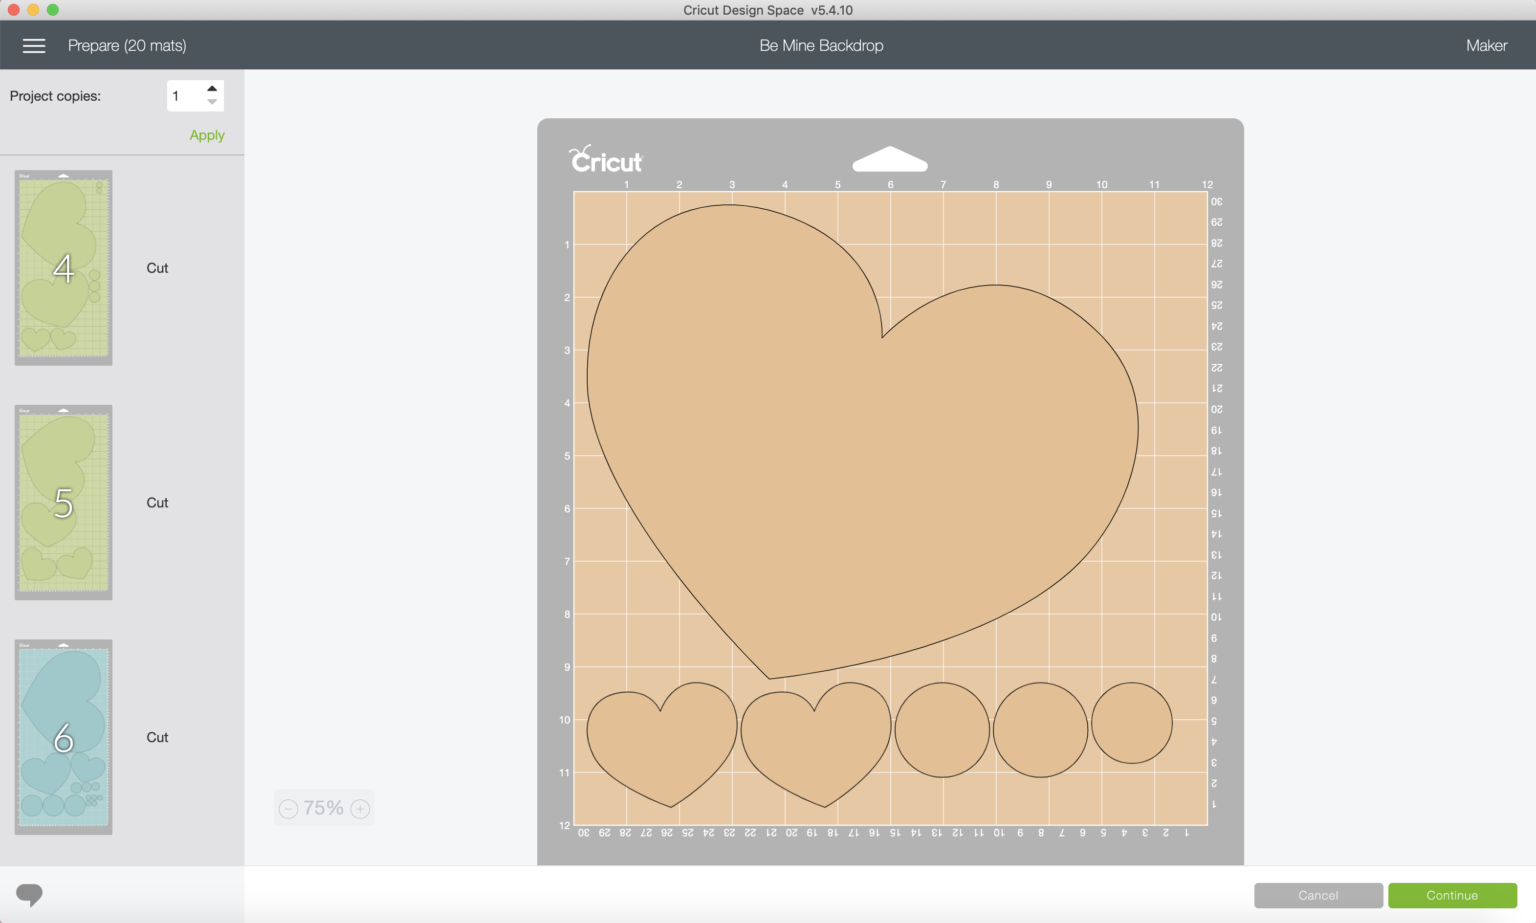Select mat 4 thumbnail in the sidebar
1536x923 pixels.
[x=63, y=267]
